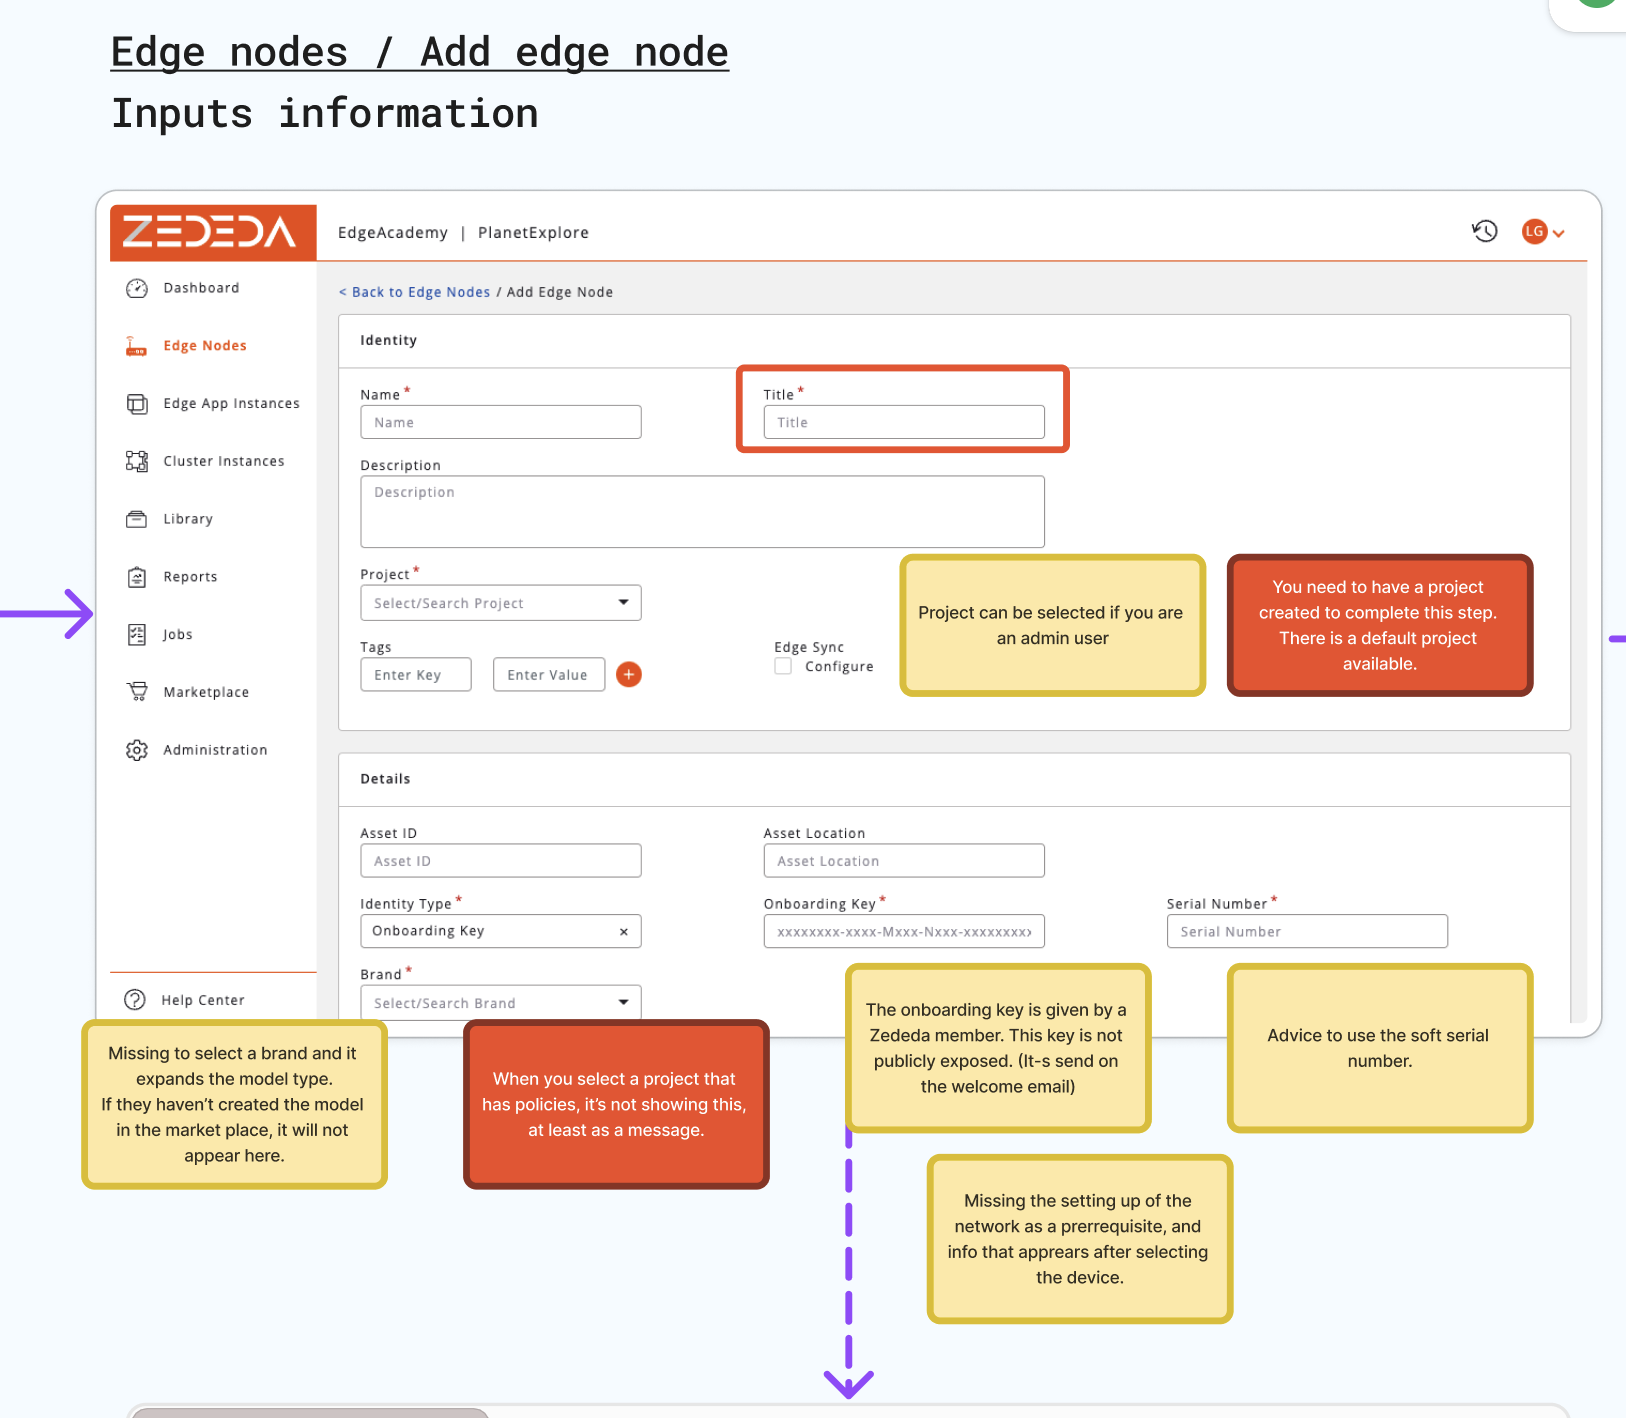Screen dimensions: 1626x1418
Task: Open the Edge App Instances icon
Action: tap(137, 404)
